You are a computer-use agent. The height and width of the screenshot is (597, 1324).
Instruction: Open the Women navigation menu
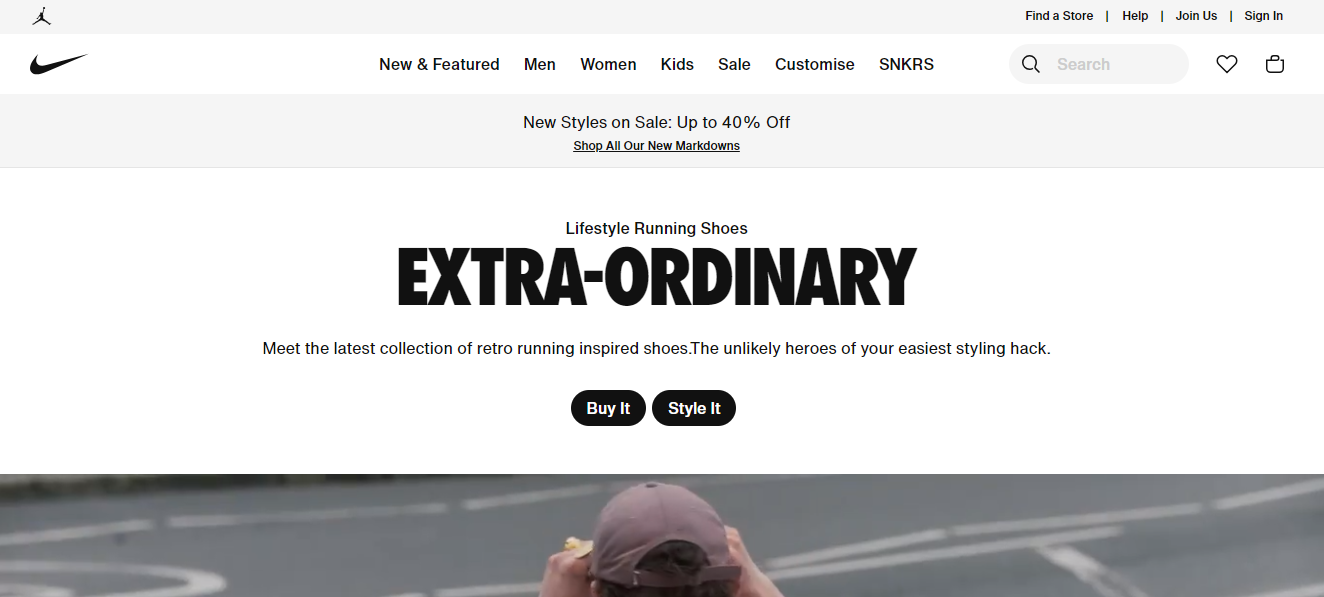(x=608, y=64)
